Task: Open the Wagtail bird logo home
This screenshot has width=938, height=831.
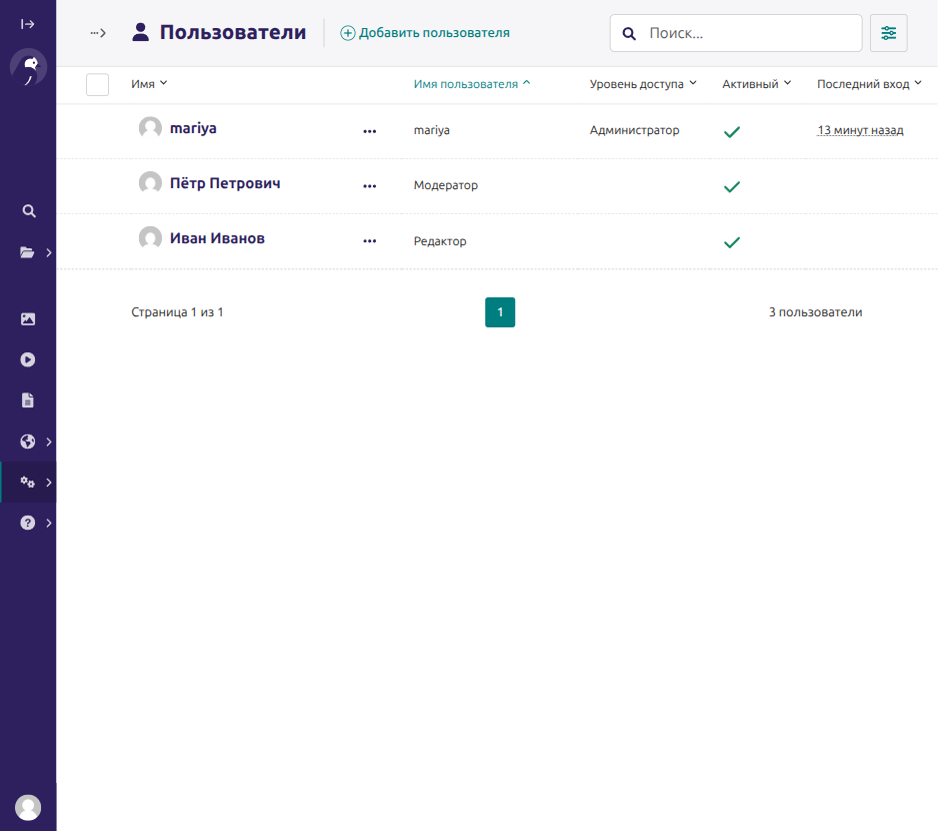Action: 28,68
